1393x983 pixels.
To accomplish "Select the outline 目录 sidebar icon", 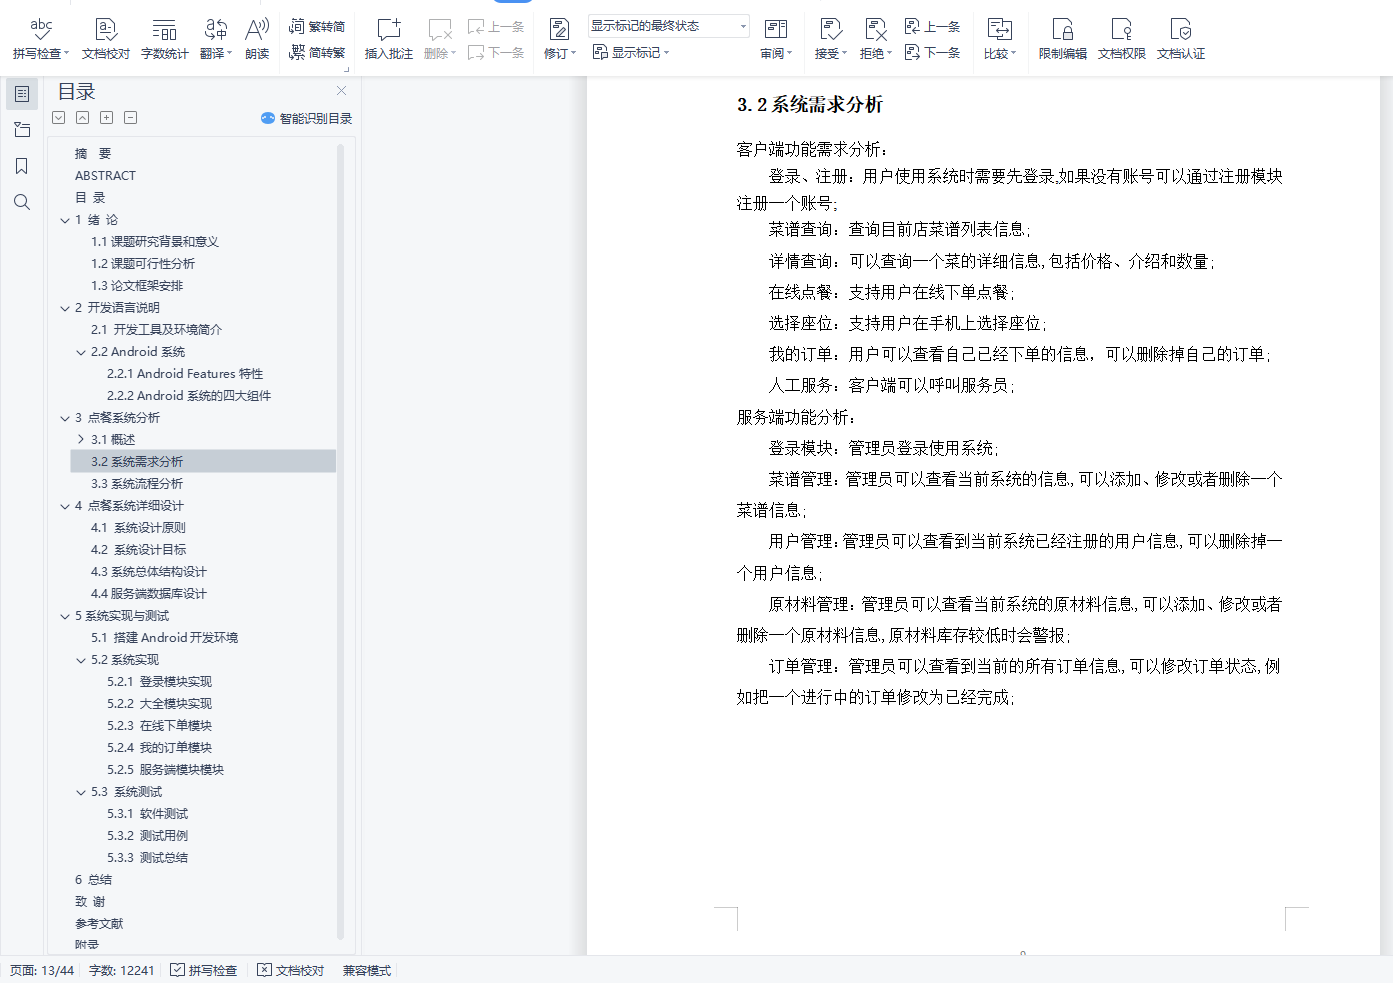I will tap(22, 94).
